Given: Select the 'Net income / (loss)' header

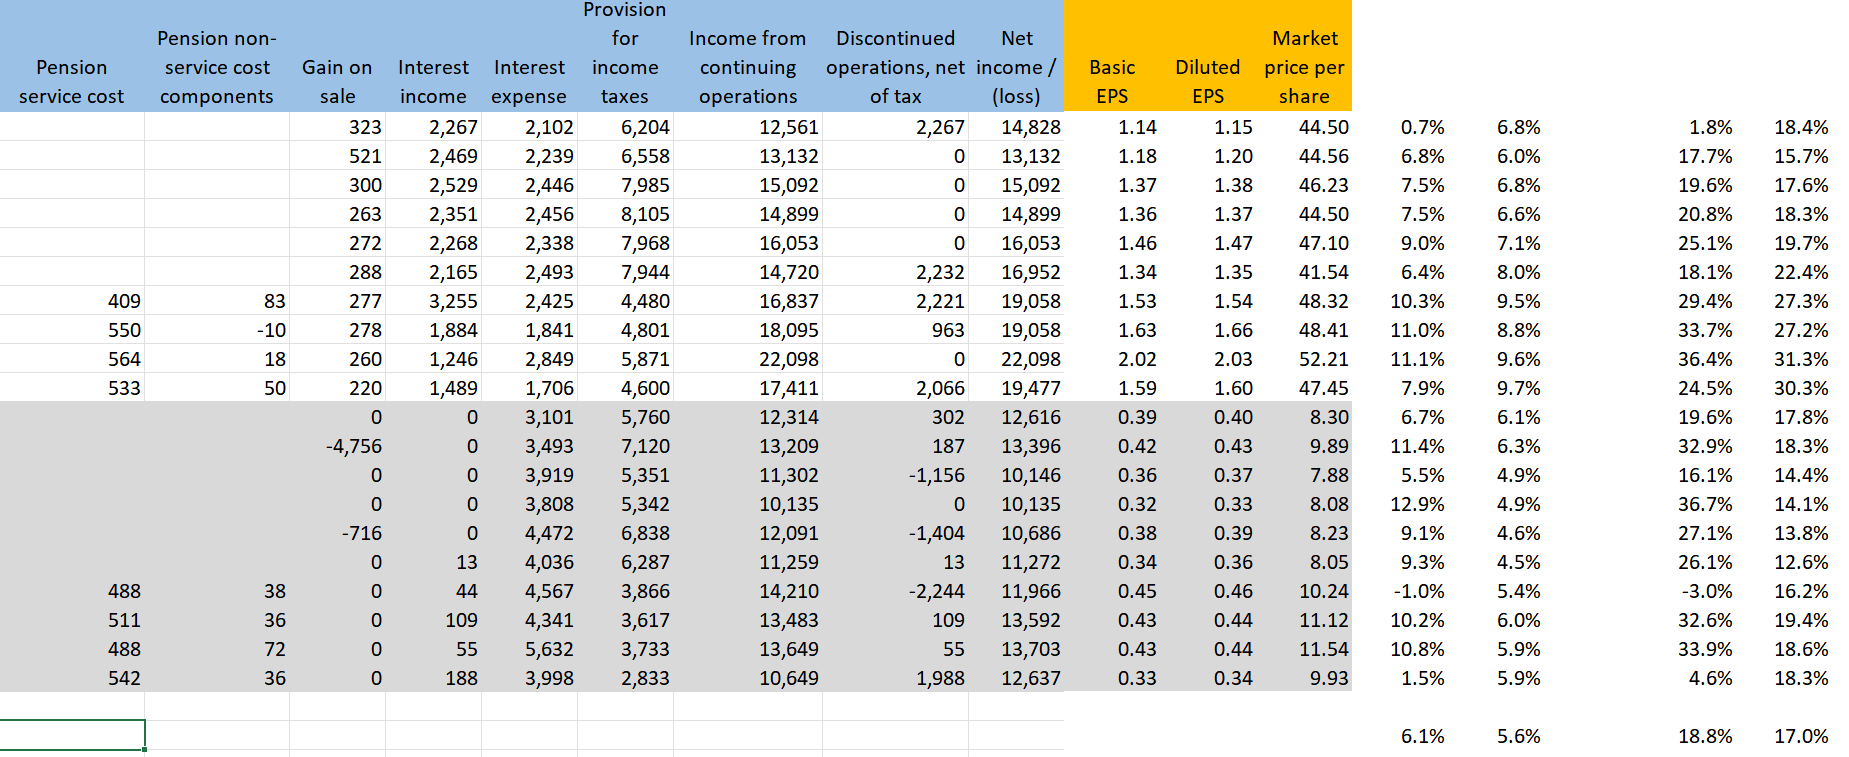Looking at the screenshot, I should pos(1016,67).
